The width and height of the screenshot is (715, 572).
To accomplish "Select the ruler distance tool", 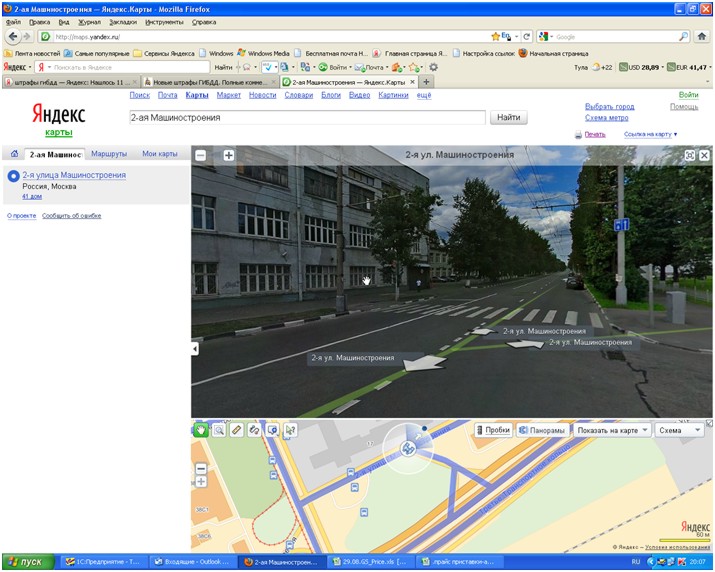I will coord(237,430).
